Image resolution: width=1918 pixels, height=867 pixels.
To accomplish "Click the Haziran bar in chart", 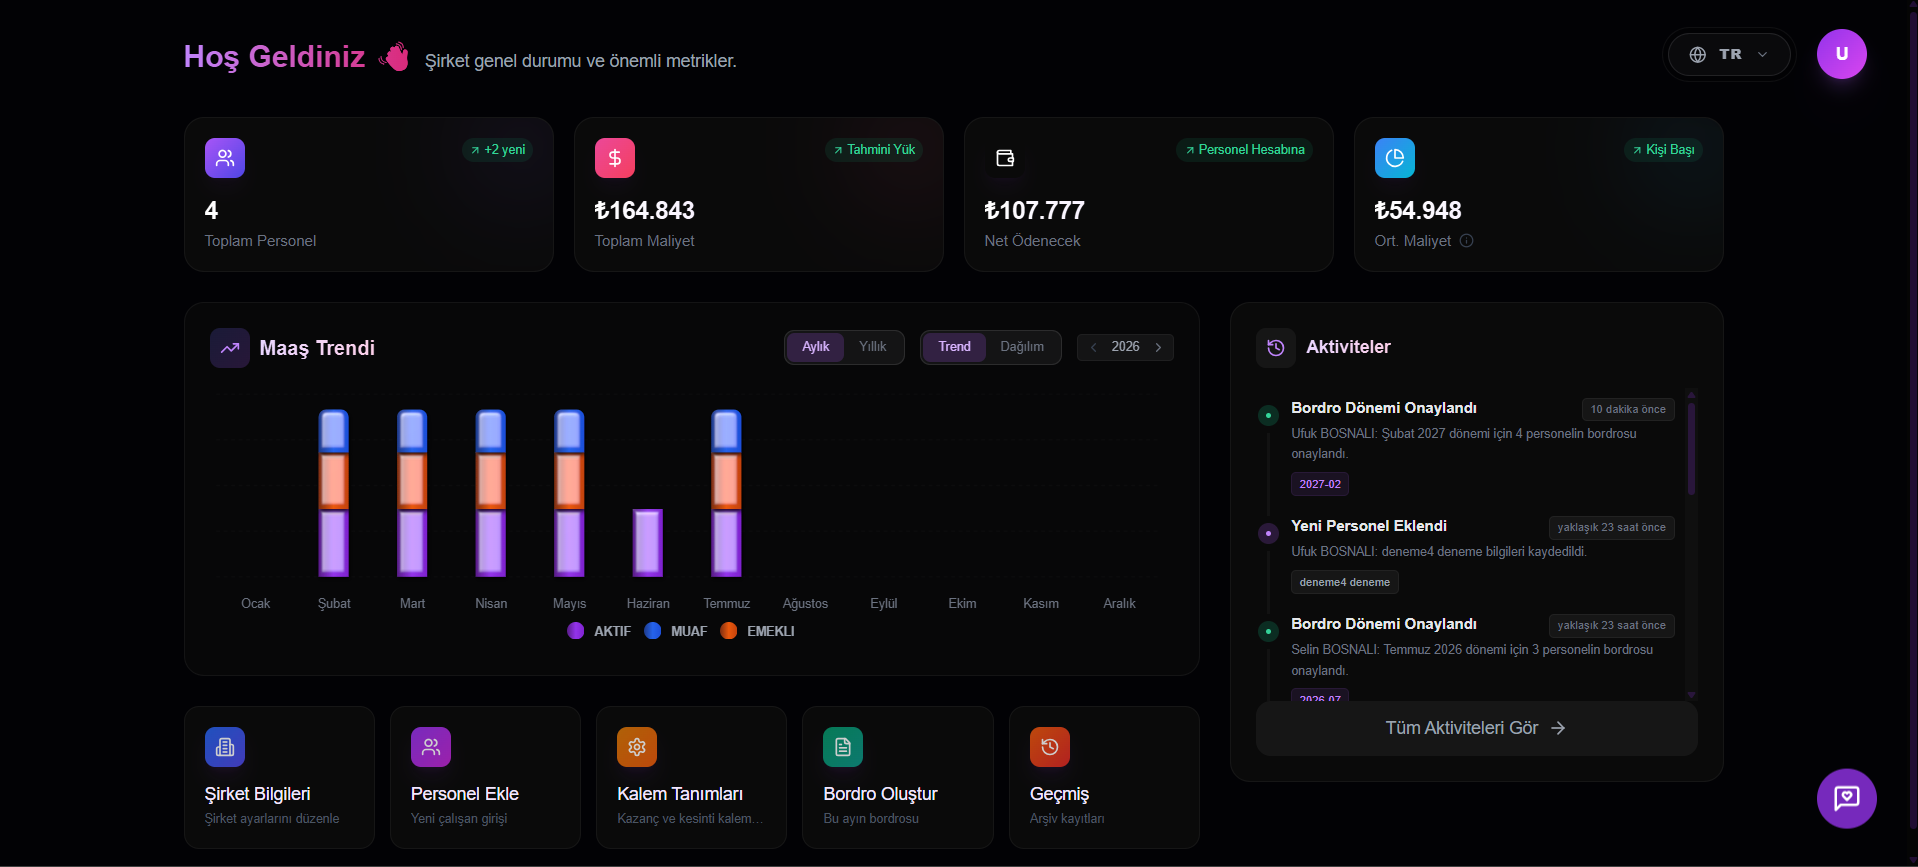I will click(648, 543).
